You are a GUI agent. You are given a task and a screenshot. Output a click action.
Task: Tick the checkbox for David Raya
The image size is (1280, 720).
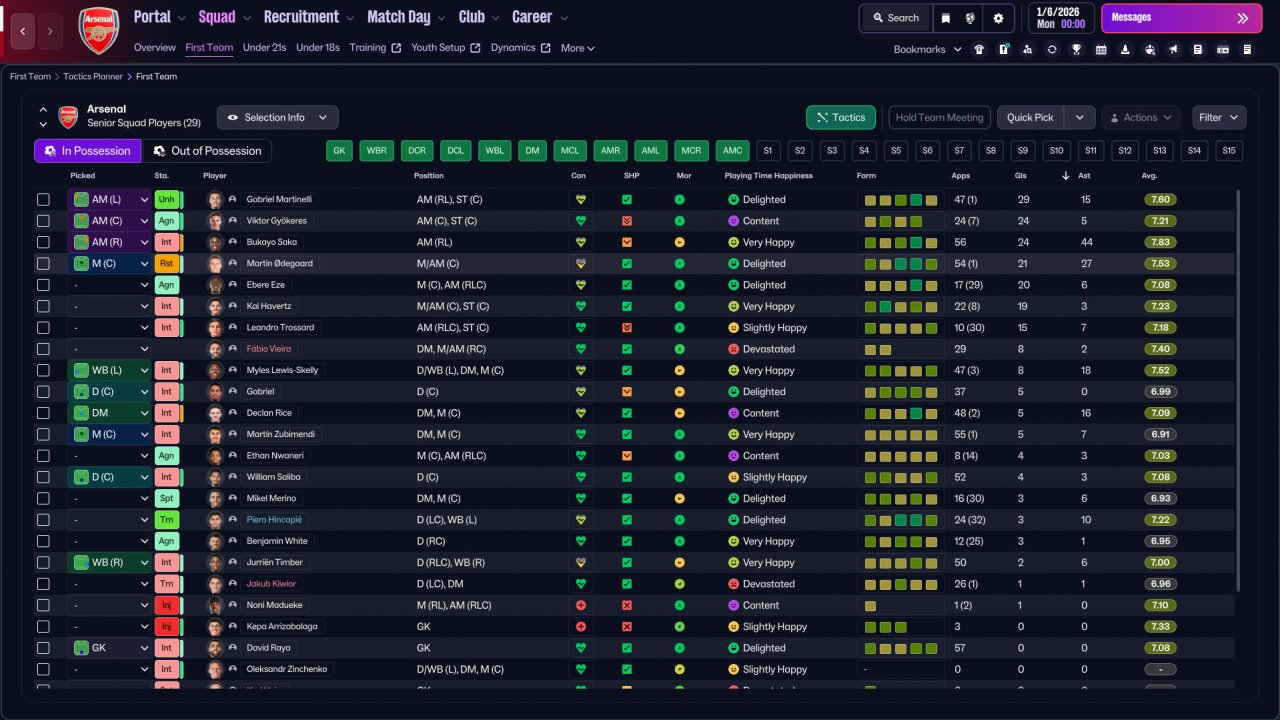coord(43,648)
